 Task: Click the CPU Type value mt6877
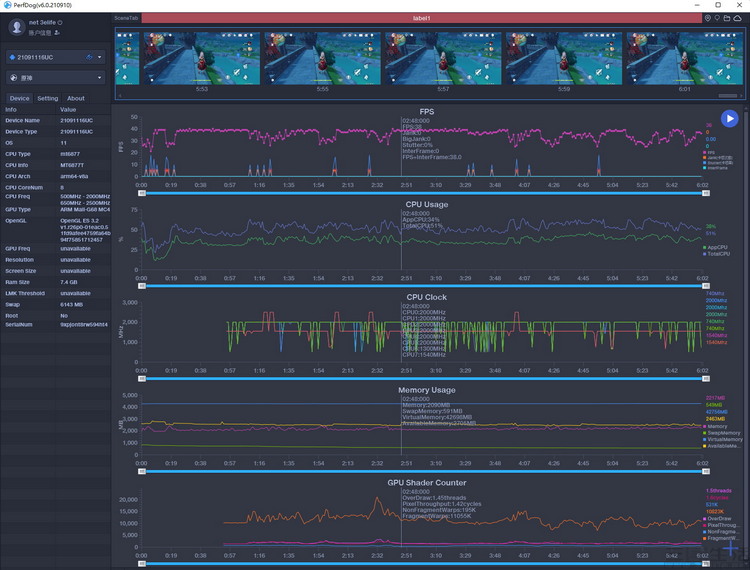pos(70,154)
